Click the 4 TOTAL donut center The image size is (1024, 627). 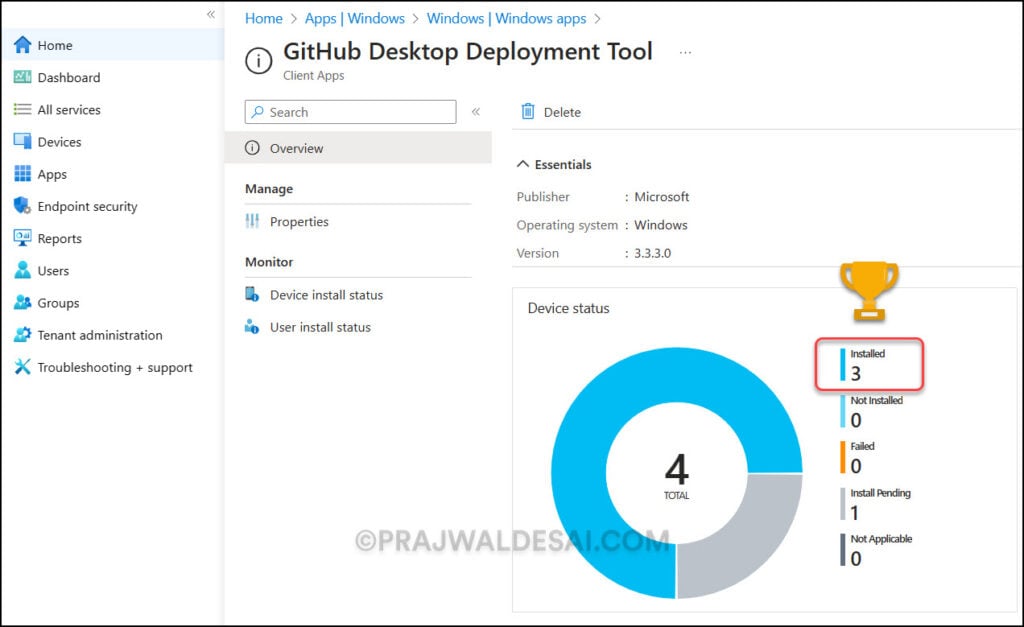click(x=677, y=475)
